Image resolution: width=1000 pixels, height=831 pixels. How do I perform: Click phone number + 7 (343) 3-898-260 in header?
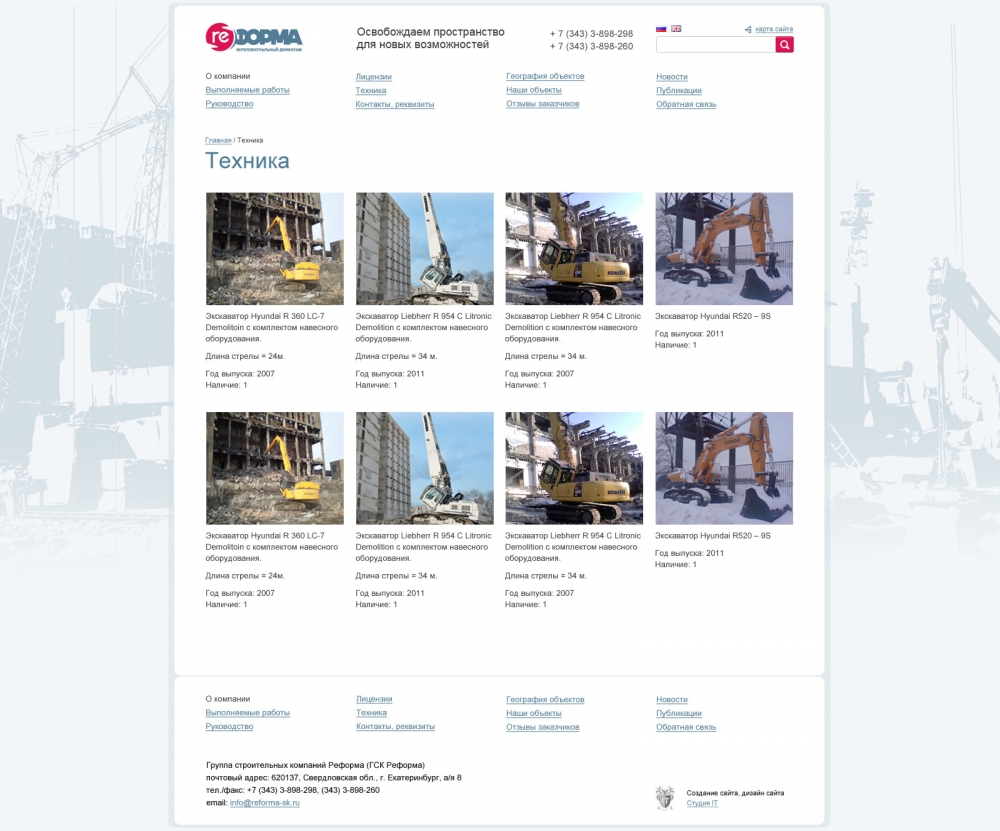(591, 47)
